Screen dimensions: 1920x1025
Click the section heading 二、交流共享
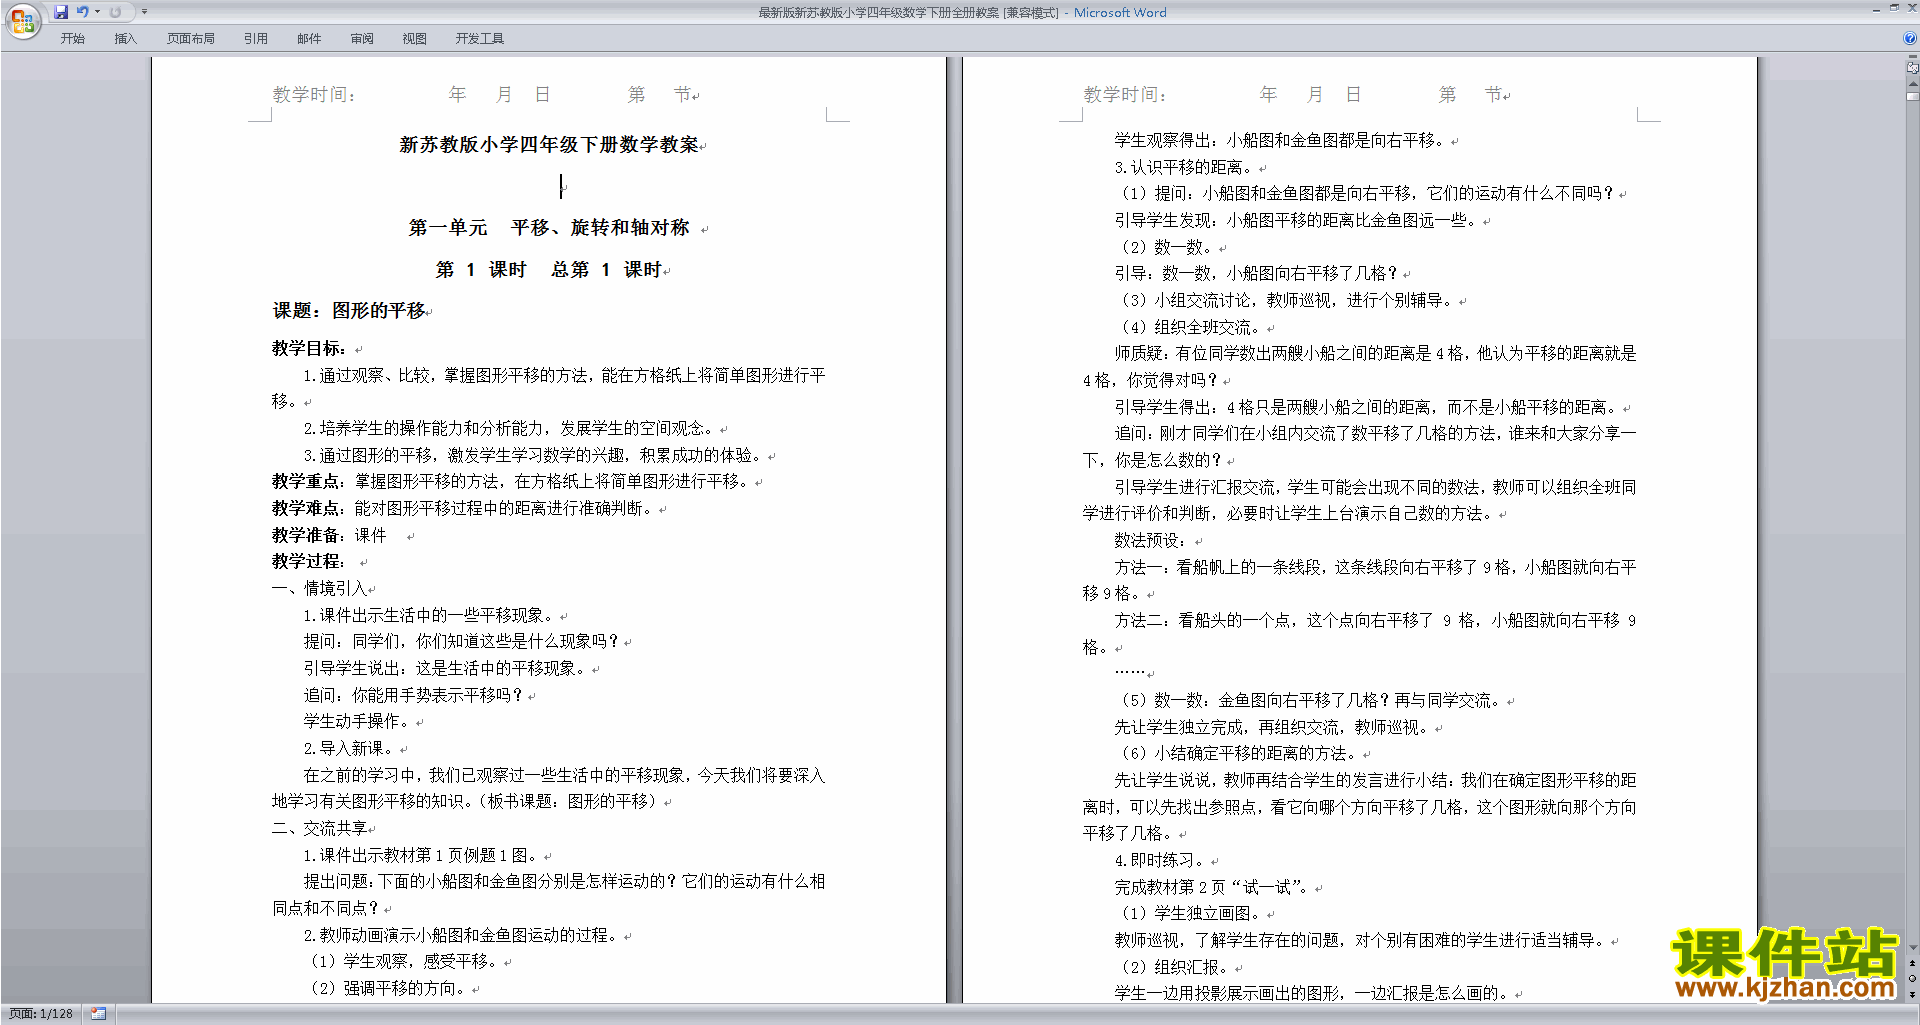tap(320, 828)
